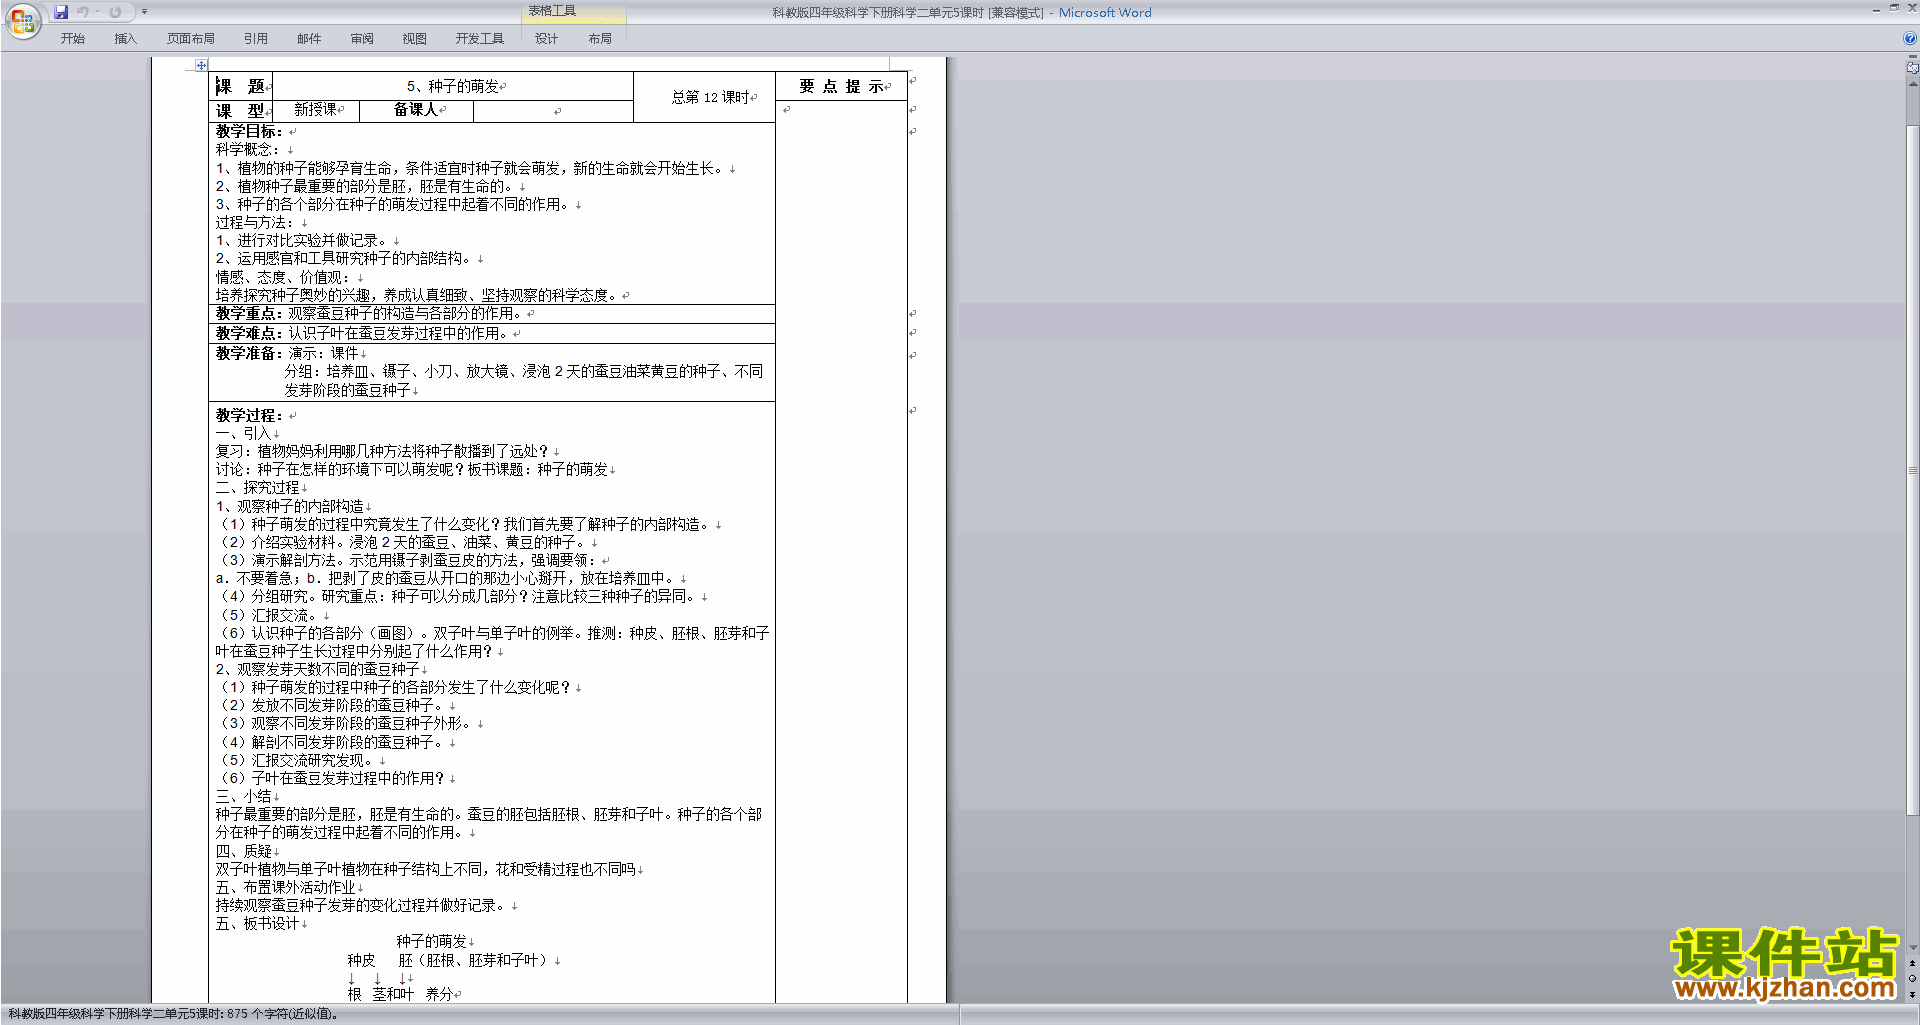This screenshot has height=1025, width=1920.
Task: Click the status bar character count text
Action: tap(172, 1014)
